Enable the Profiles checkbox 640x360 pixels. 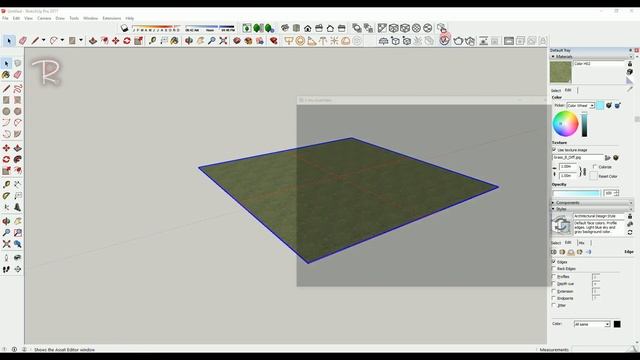554,276
